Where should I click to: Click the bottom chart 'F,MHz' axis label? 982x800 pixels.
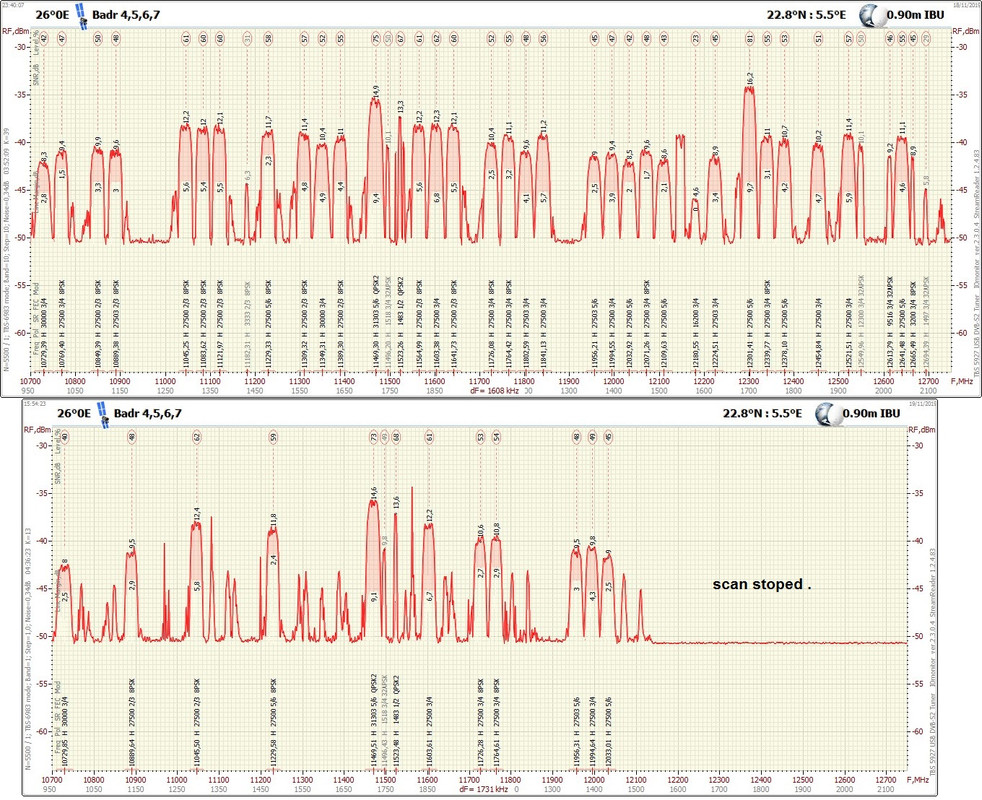(x=918, y=780)
